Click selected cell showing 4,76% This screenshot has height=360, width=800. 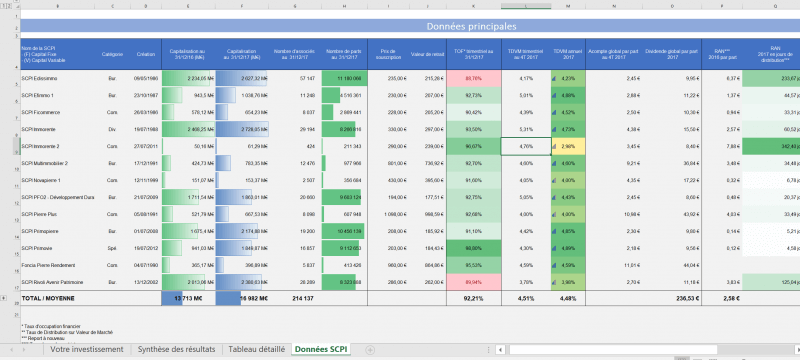(x=526, y=146)
